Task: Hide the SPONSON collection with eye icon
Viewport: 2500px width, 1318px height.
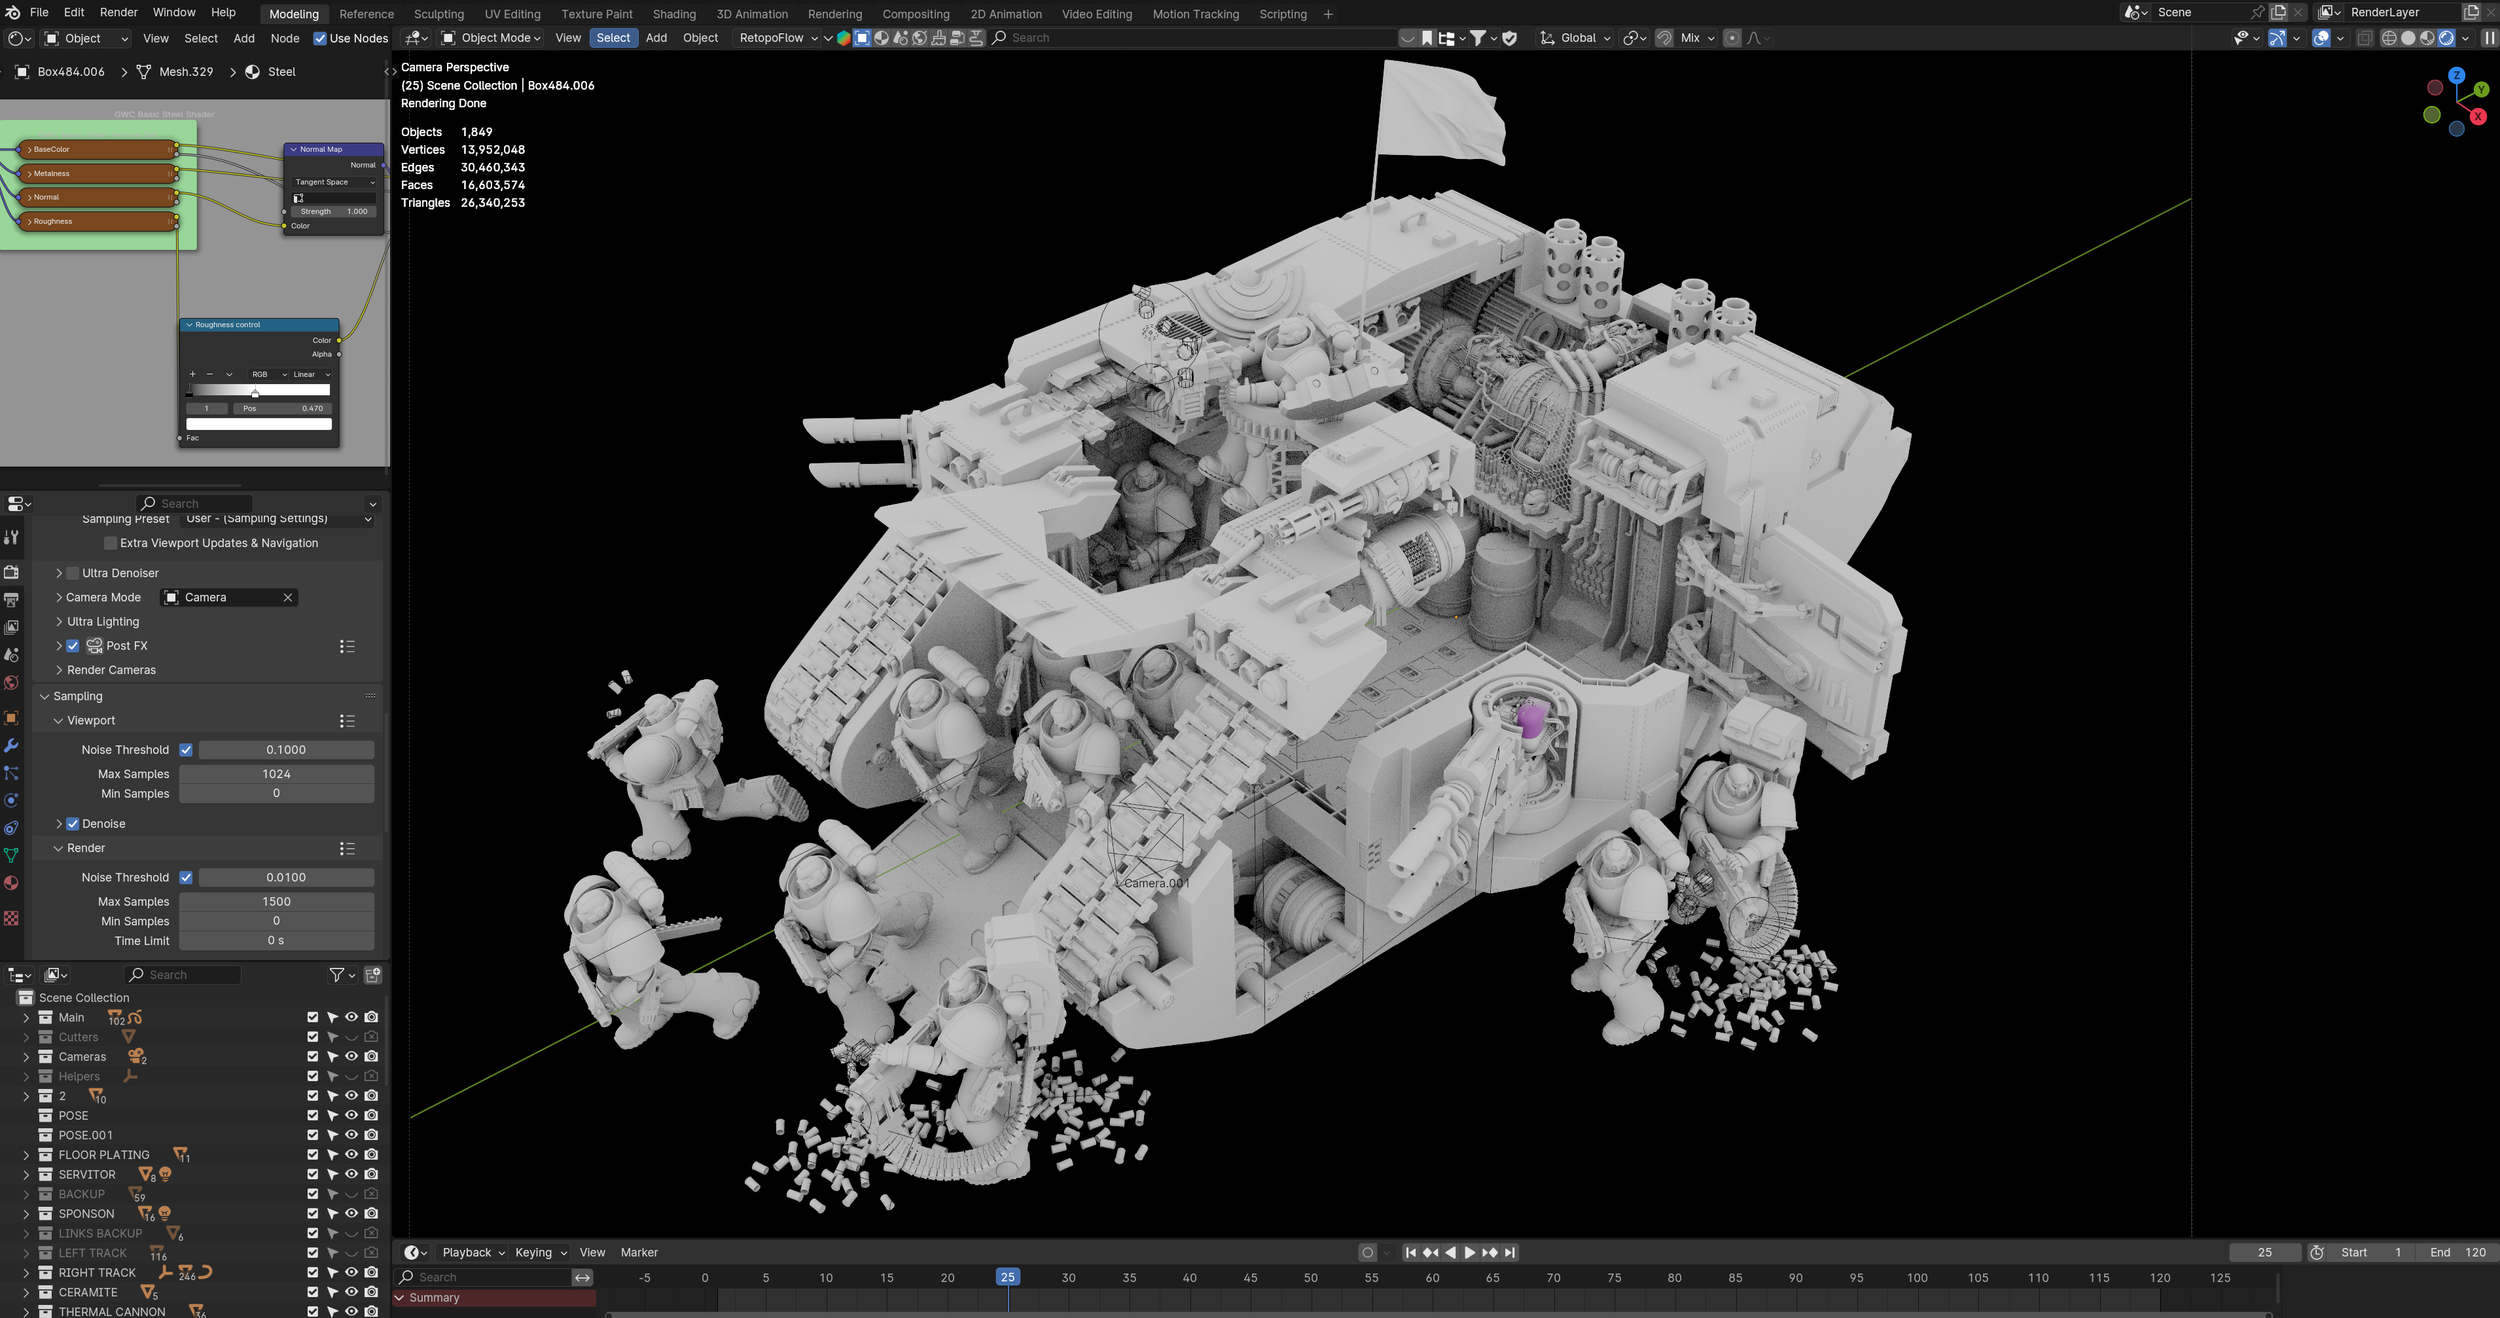Action: pyautogui.click(x=351, y=1213)
